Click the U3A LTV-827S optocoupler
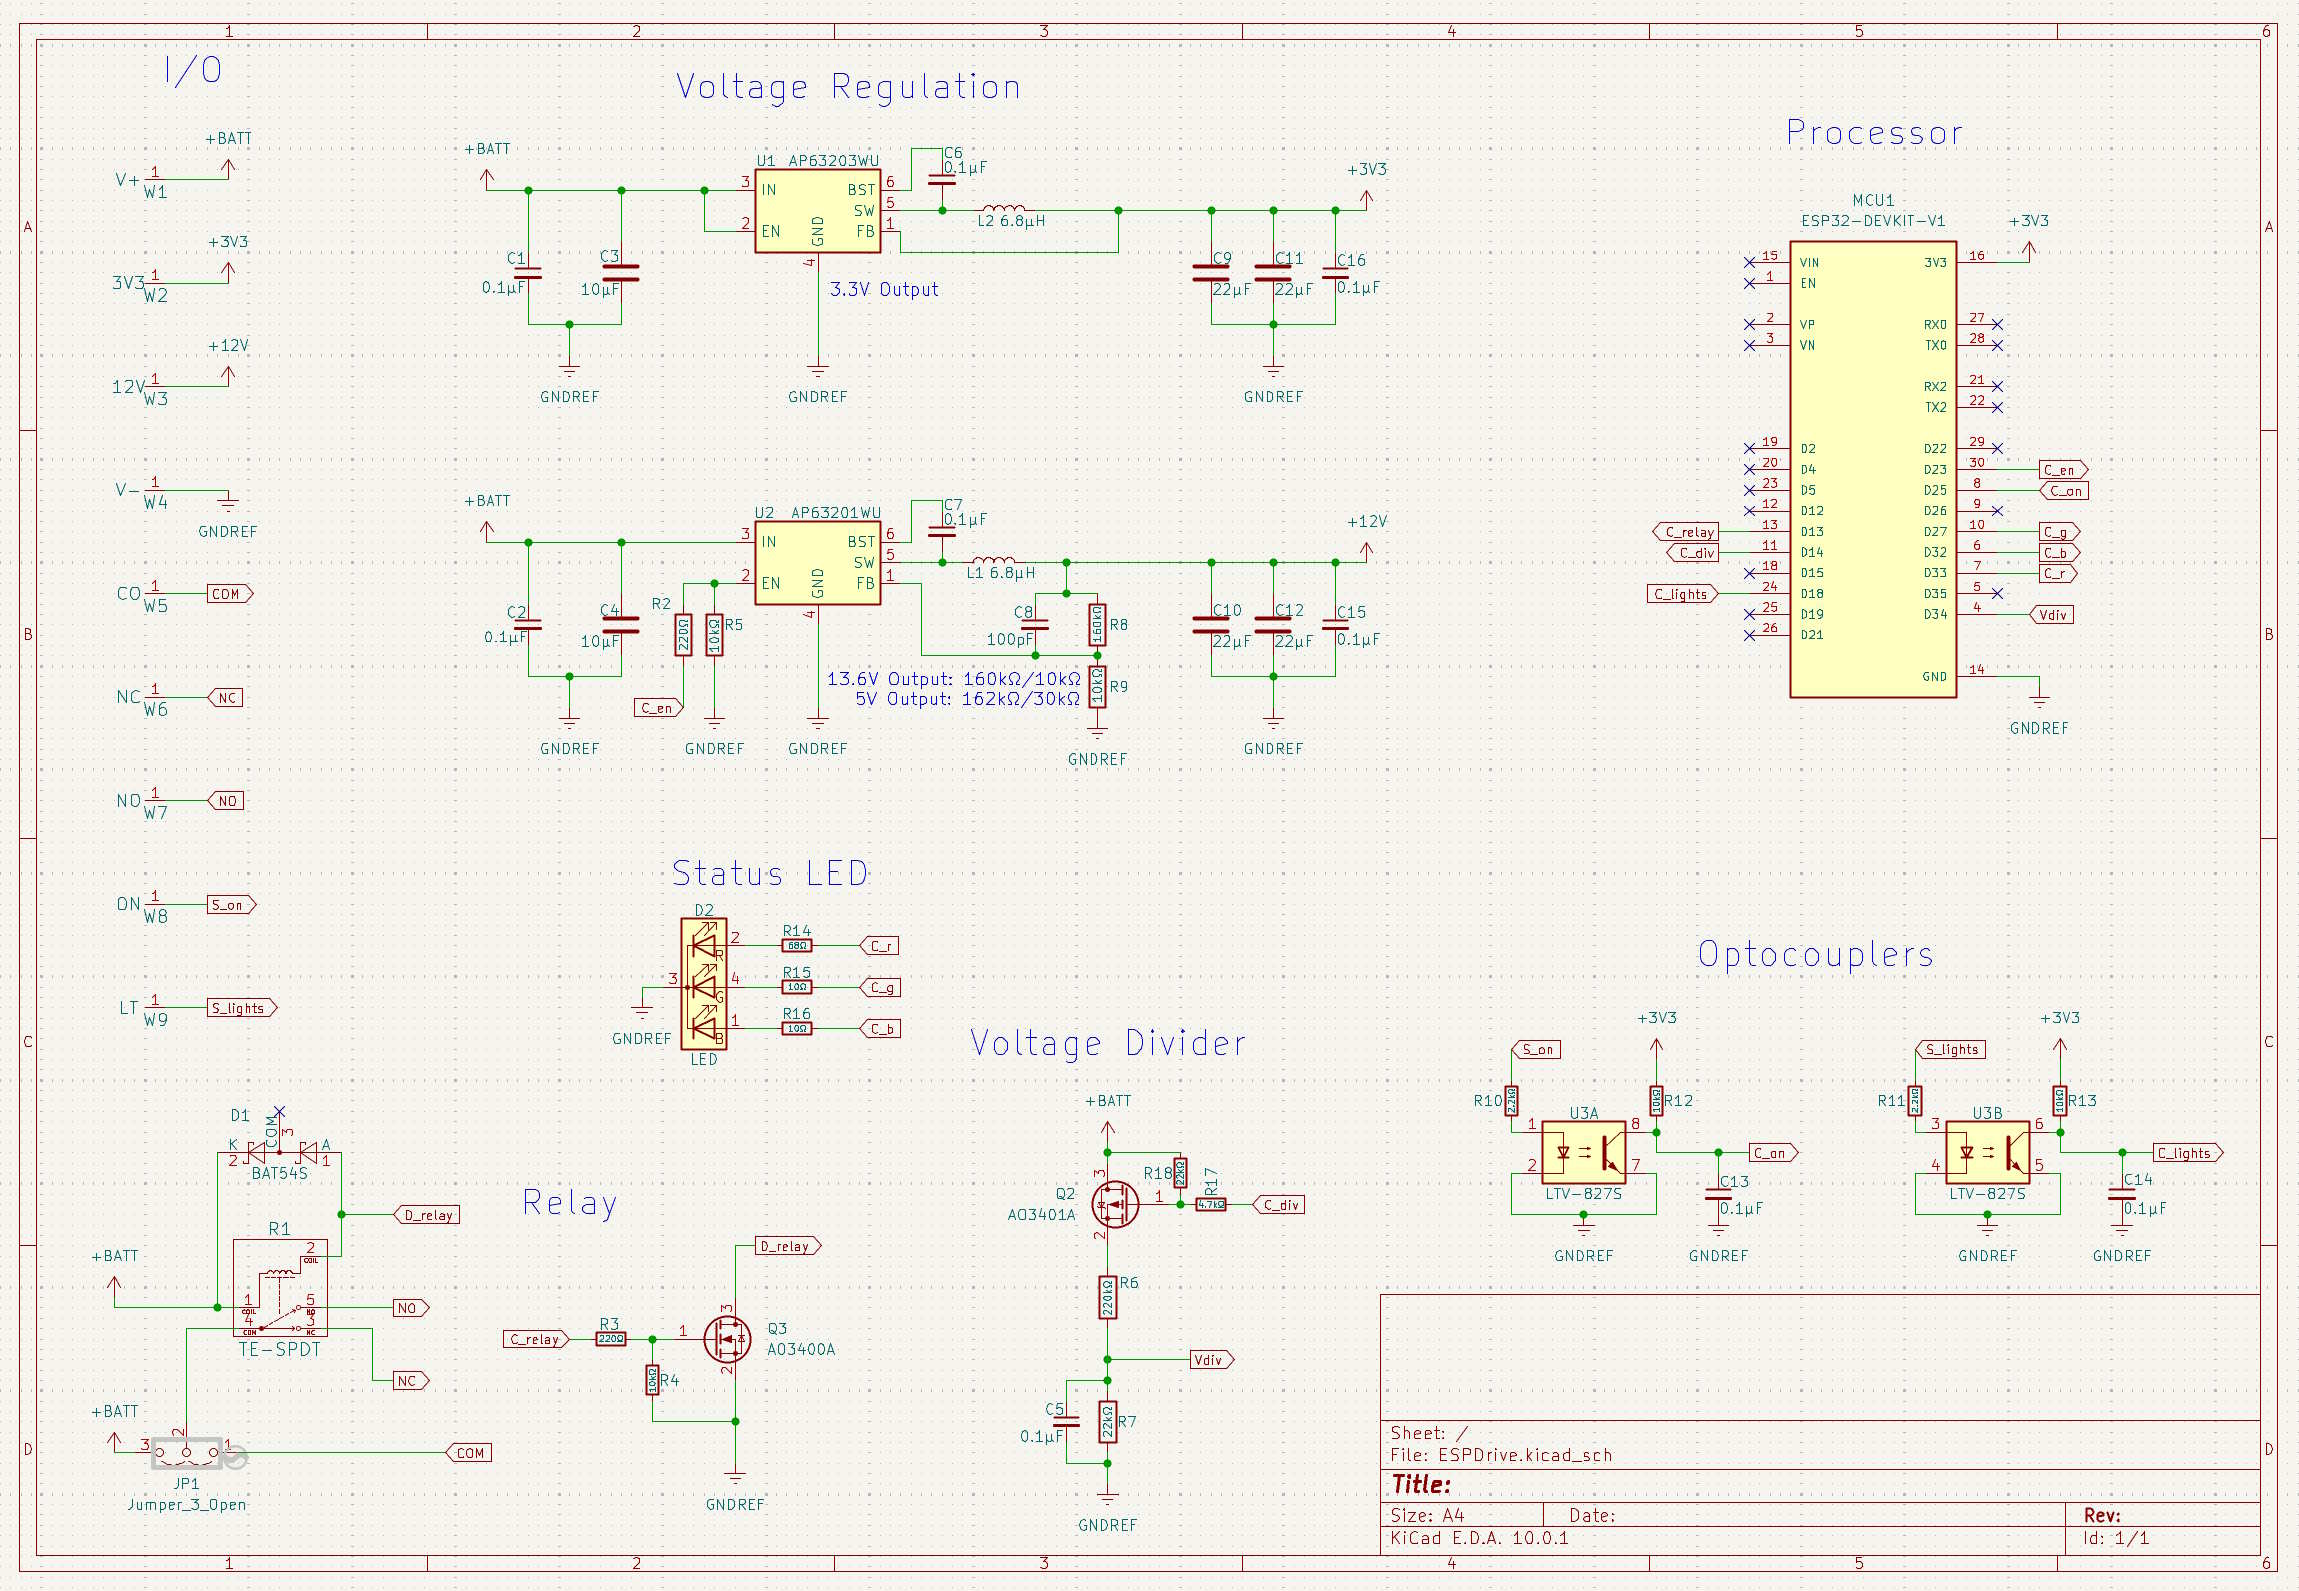Screen dimensions: 2299x1591 (x=1583, y=1153)
